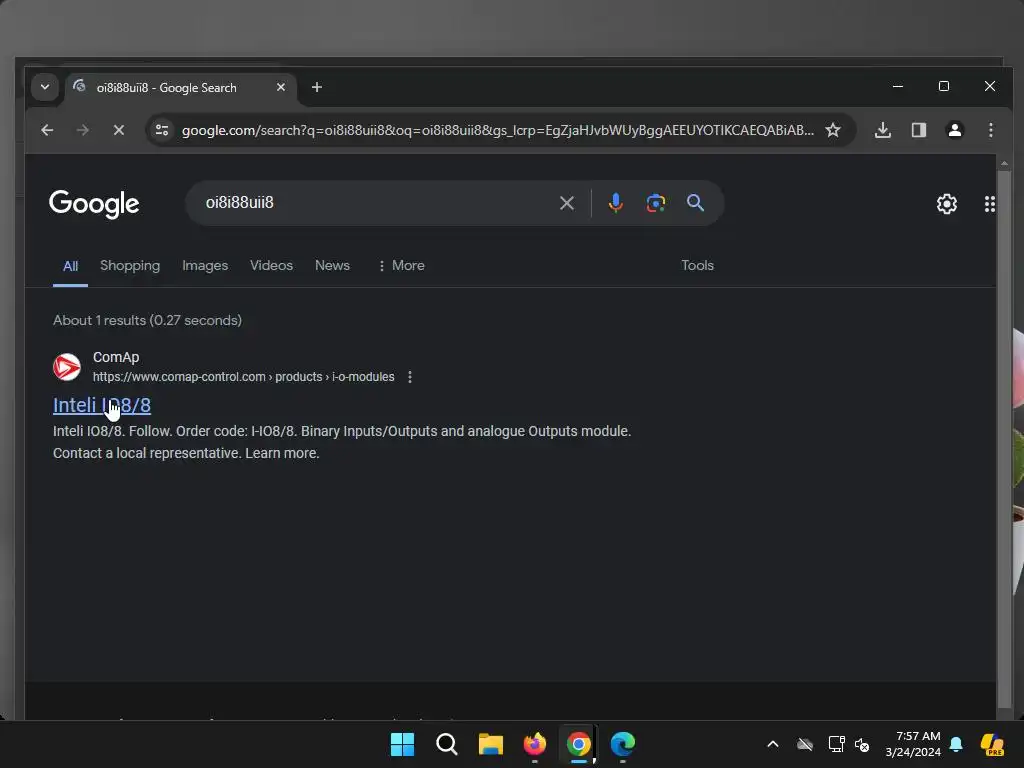Open the Inteli IO8/8 result link
Viewport: 1024px width, 768px height.
[102, 406]
